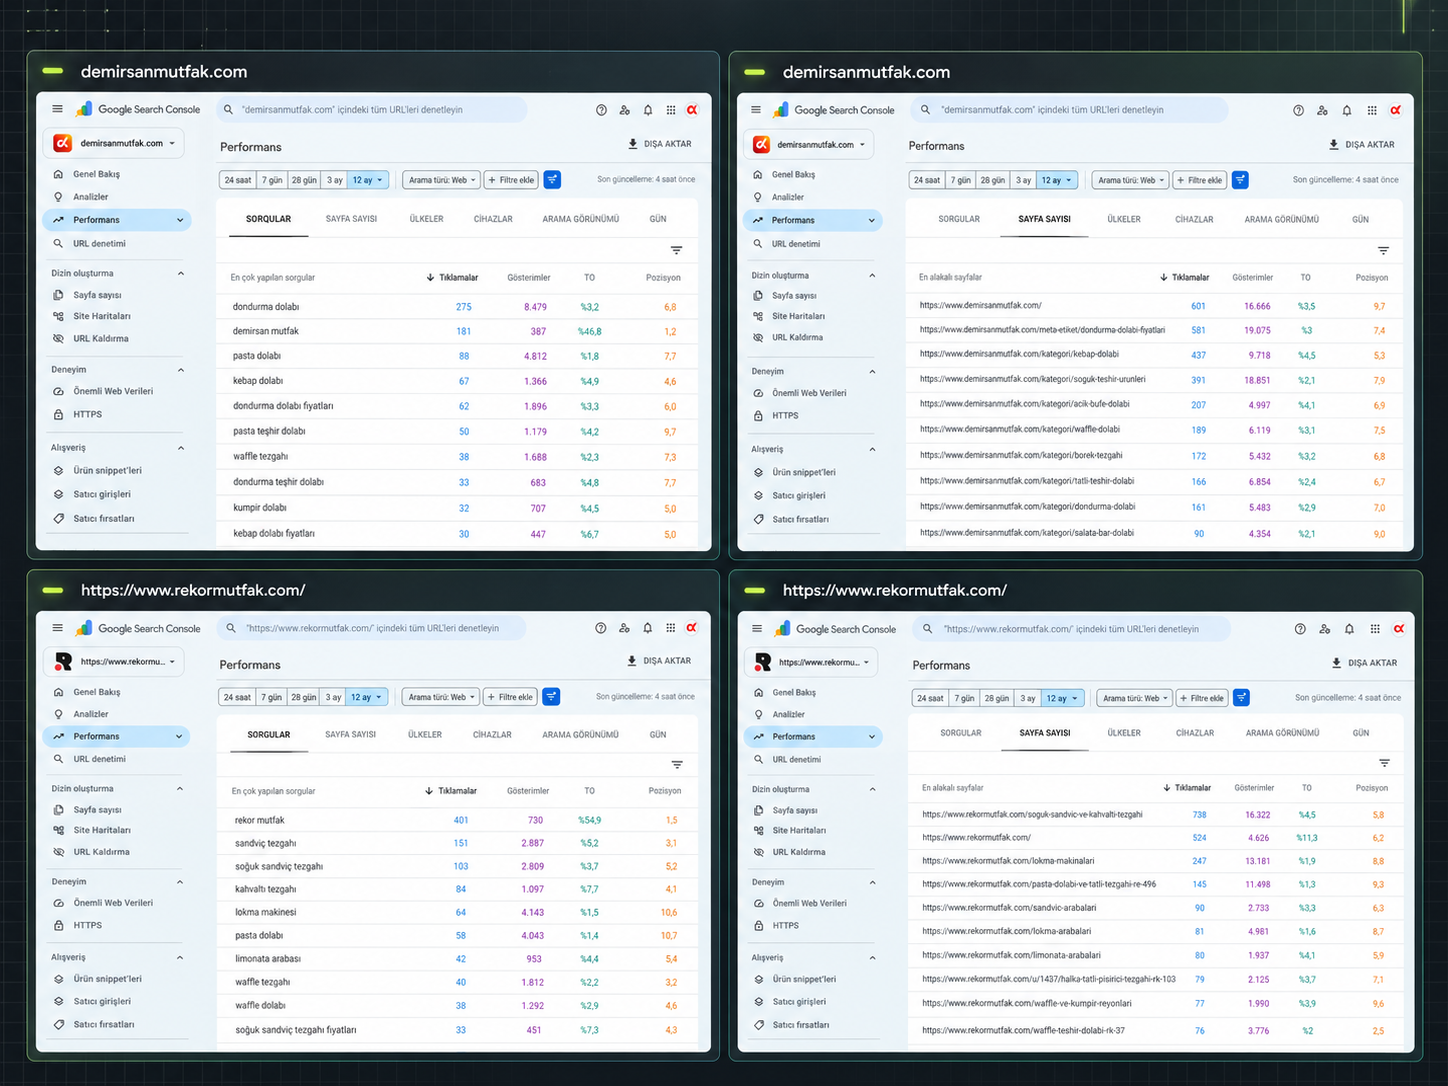
Task: Click search URL field in demirsanmutfak queries panel
Action: pyautogui.click(x=371, y=110)
